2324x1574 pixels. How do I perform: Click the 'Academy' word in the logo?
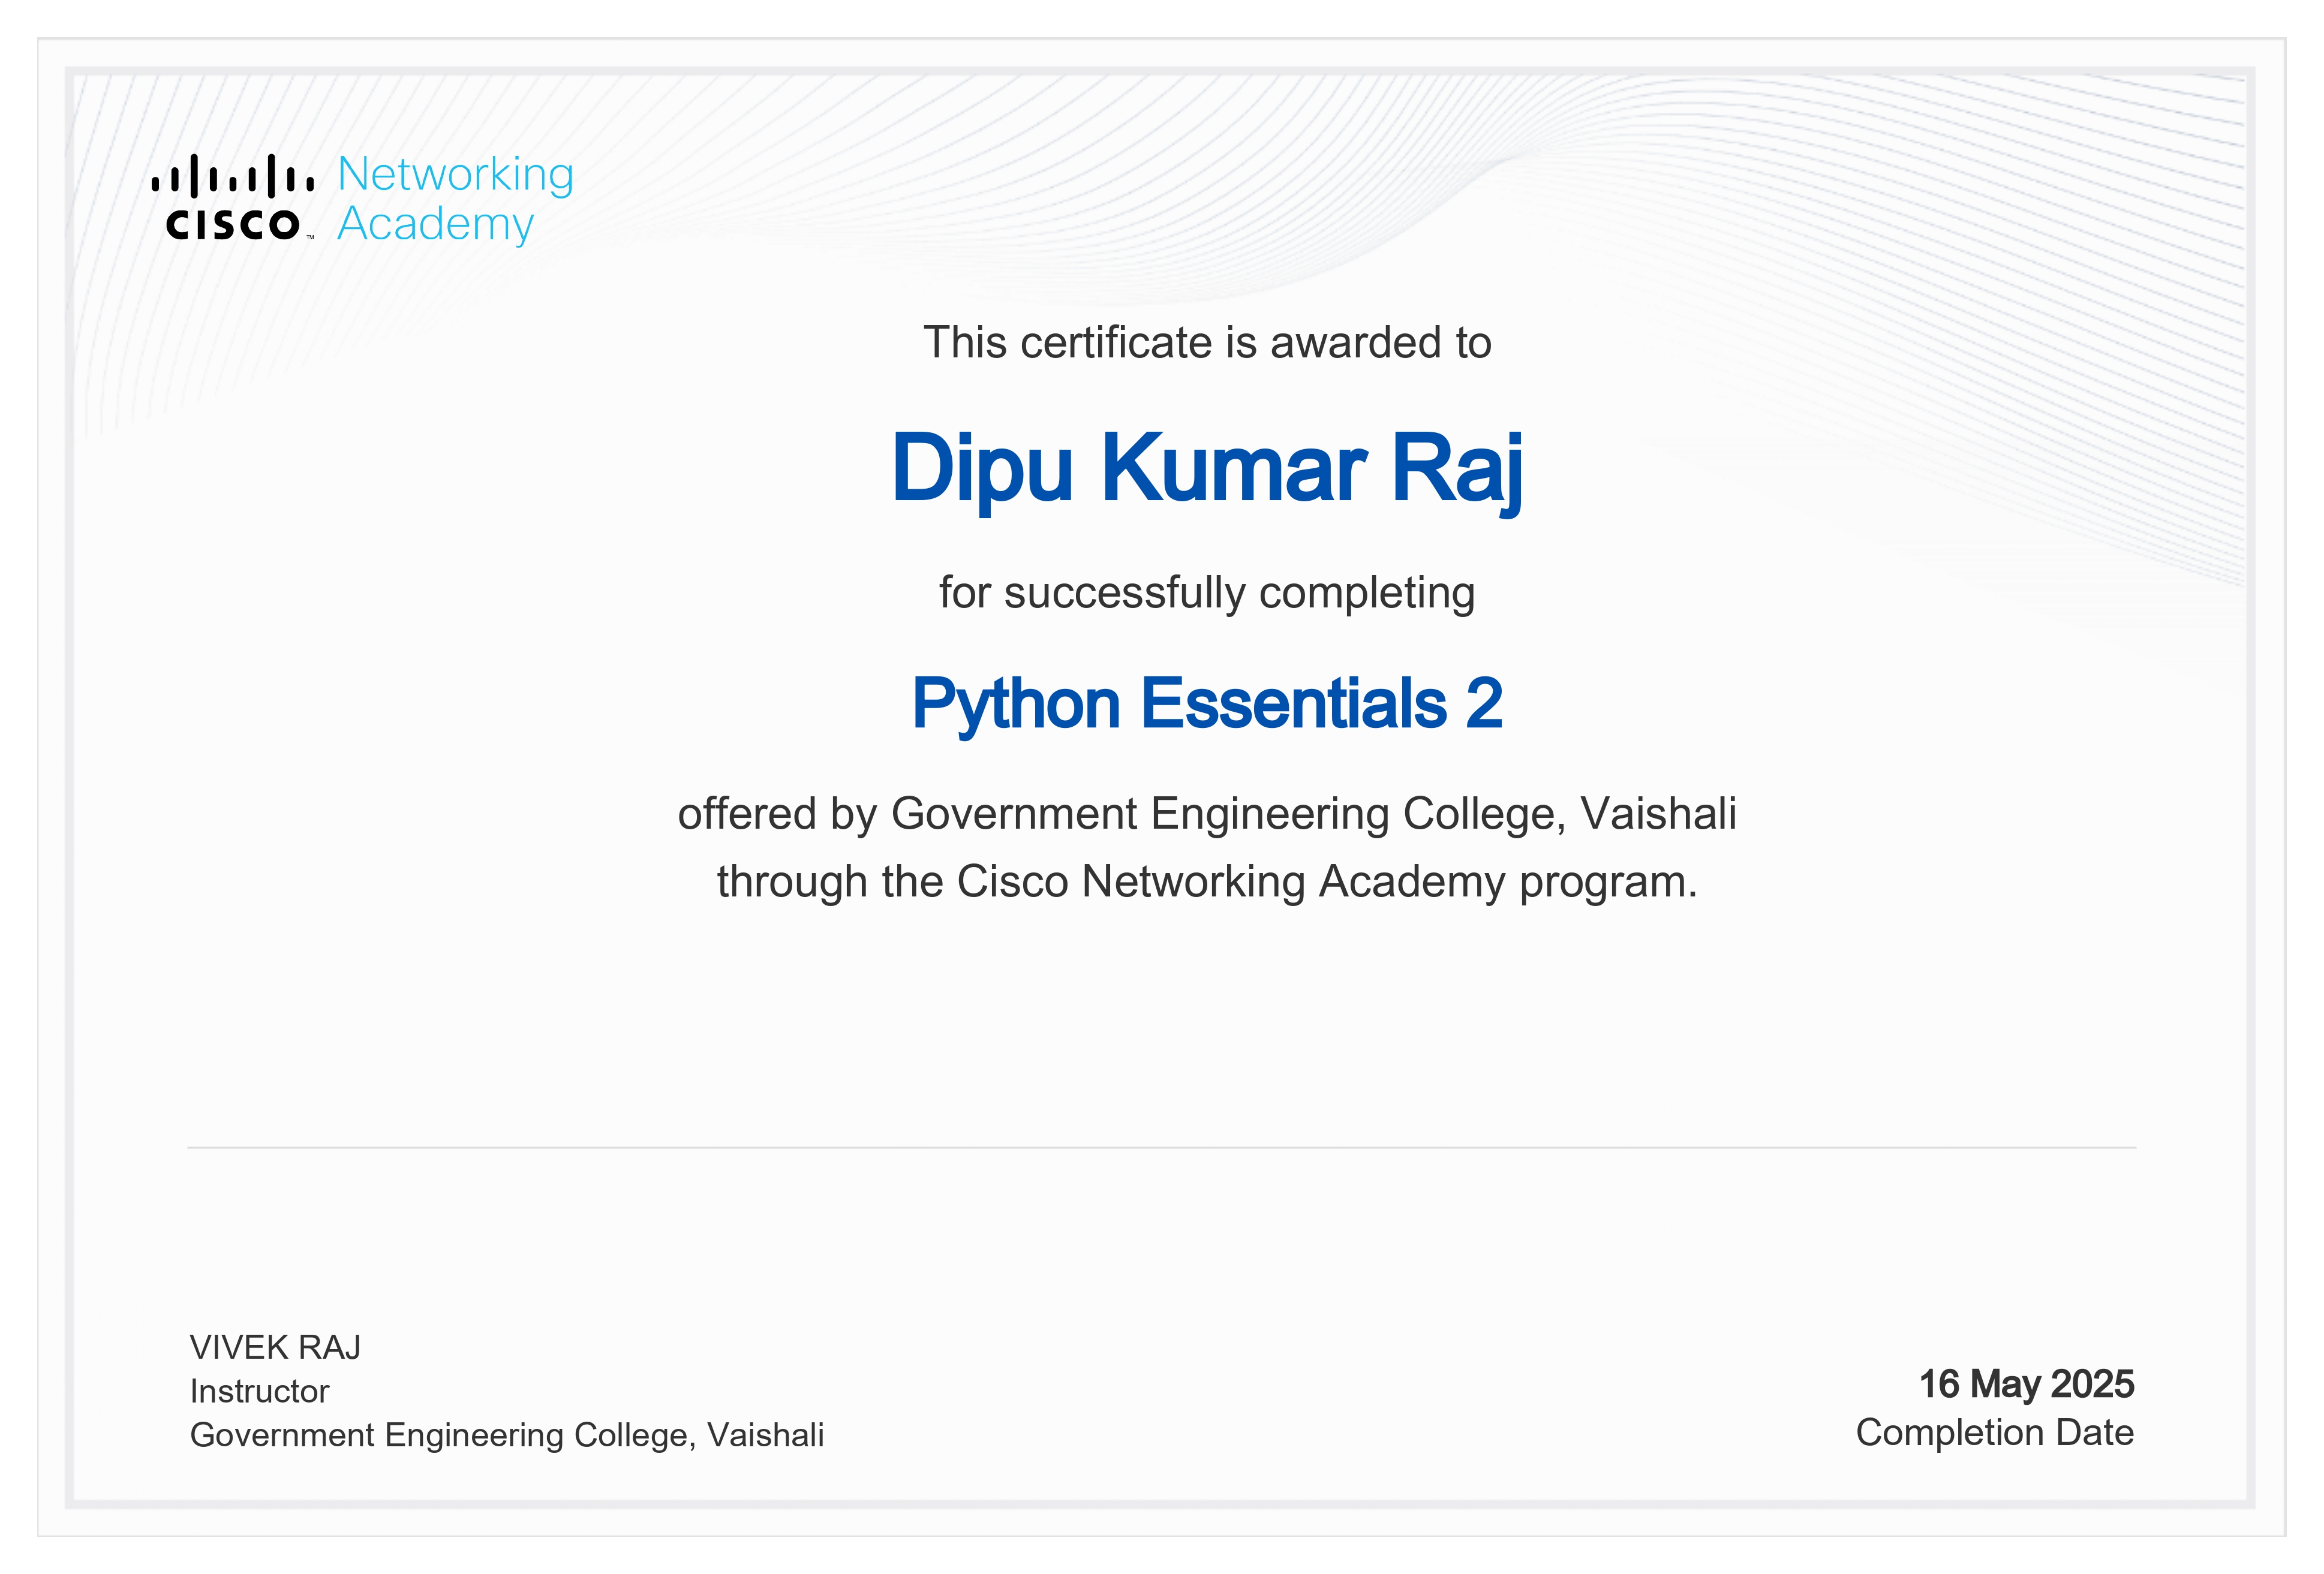[436, 225]
